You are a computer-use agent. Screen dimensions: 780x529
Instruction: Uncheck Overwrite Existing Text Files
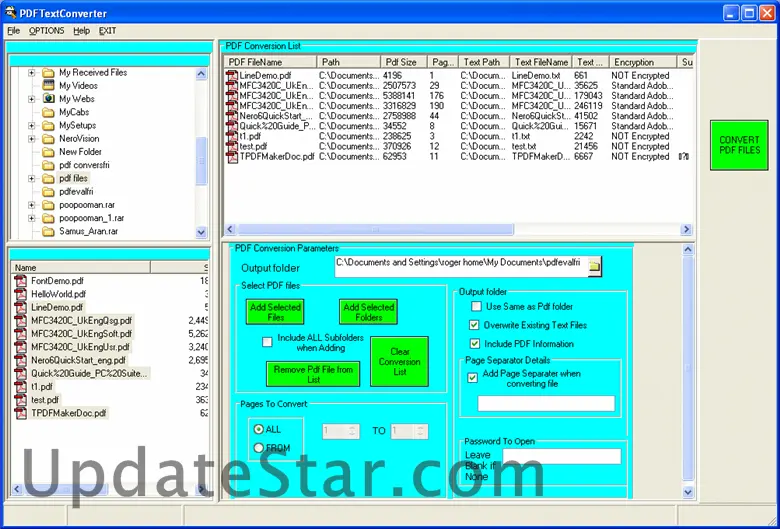coord(475,325)
